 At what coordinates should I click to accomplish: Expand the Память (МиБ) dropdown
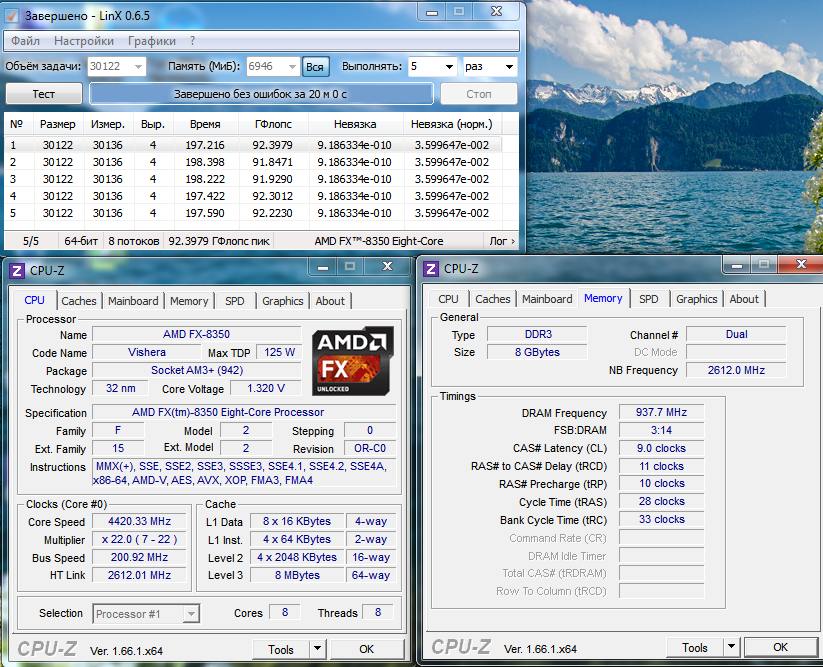coord(292,67)
